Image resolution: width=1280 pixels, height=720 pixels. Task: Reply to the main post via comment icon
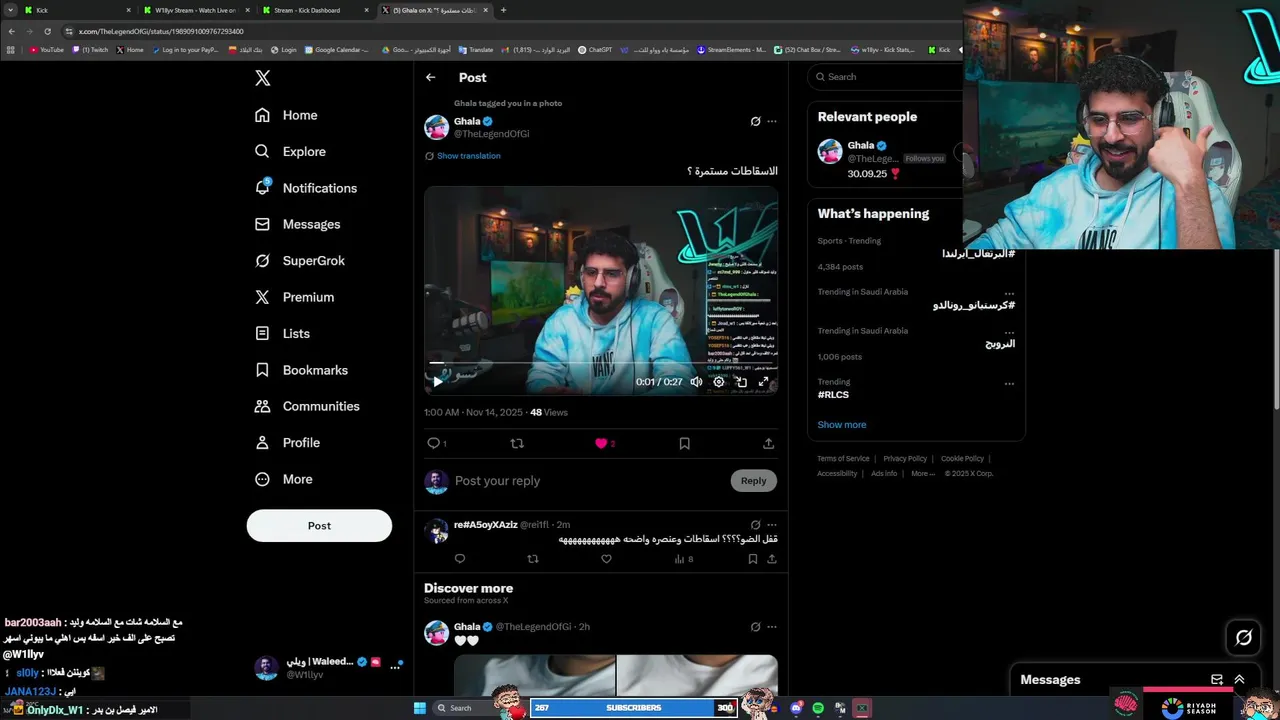pos(433,443)
